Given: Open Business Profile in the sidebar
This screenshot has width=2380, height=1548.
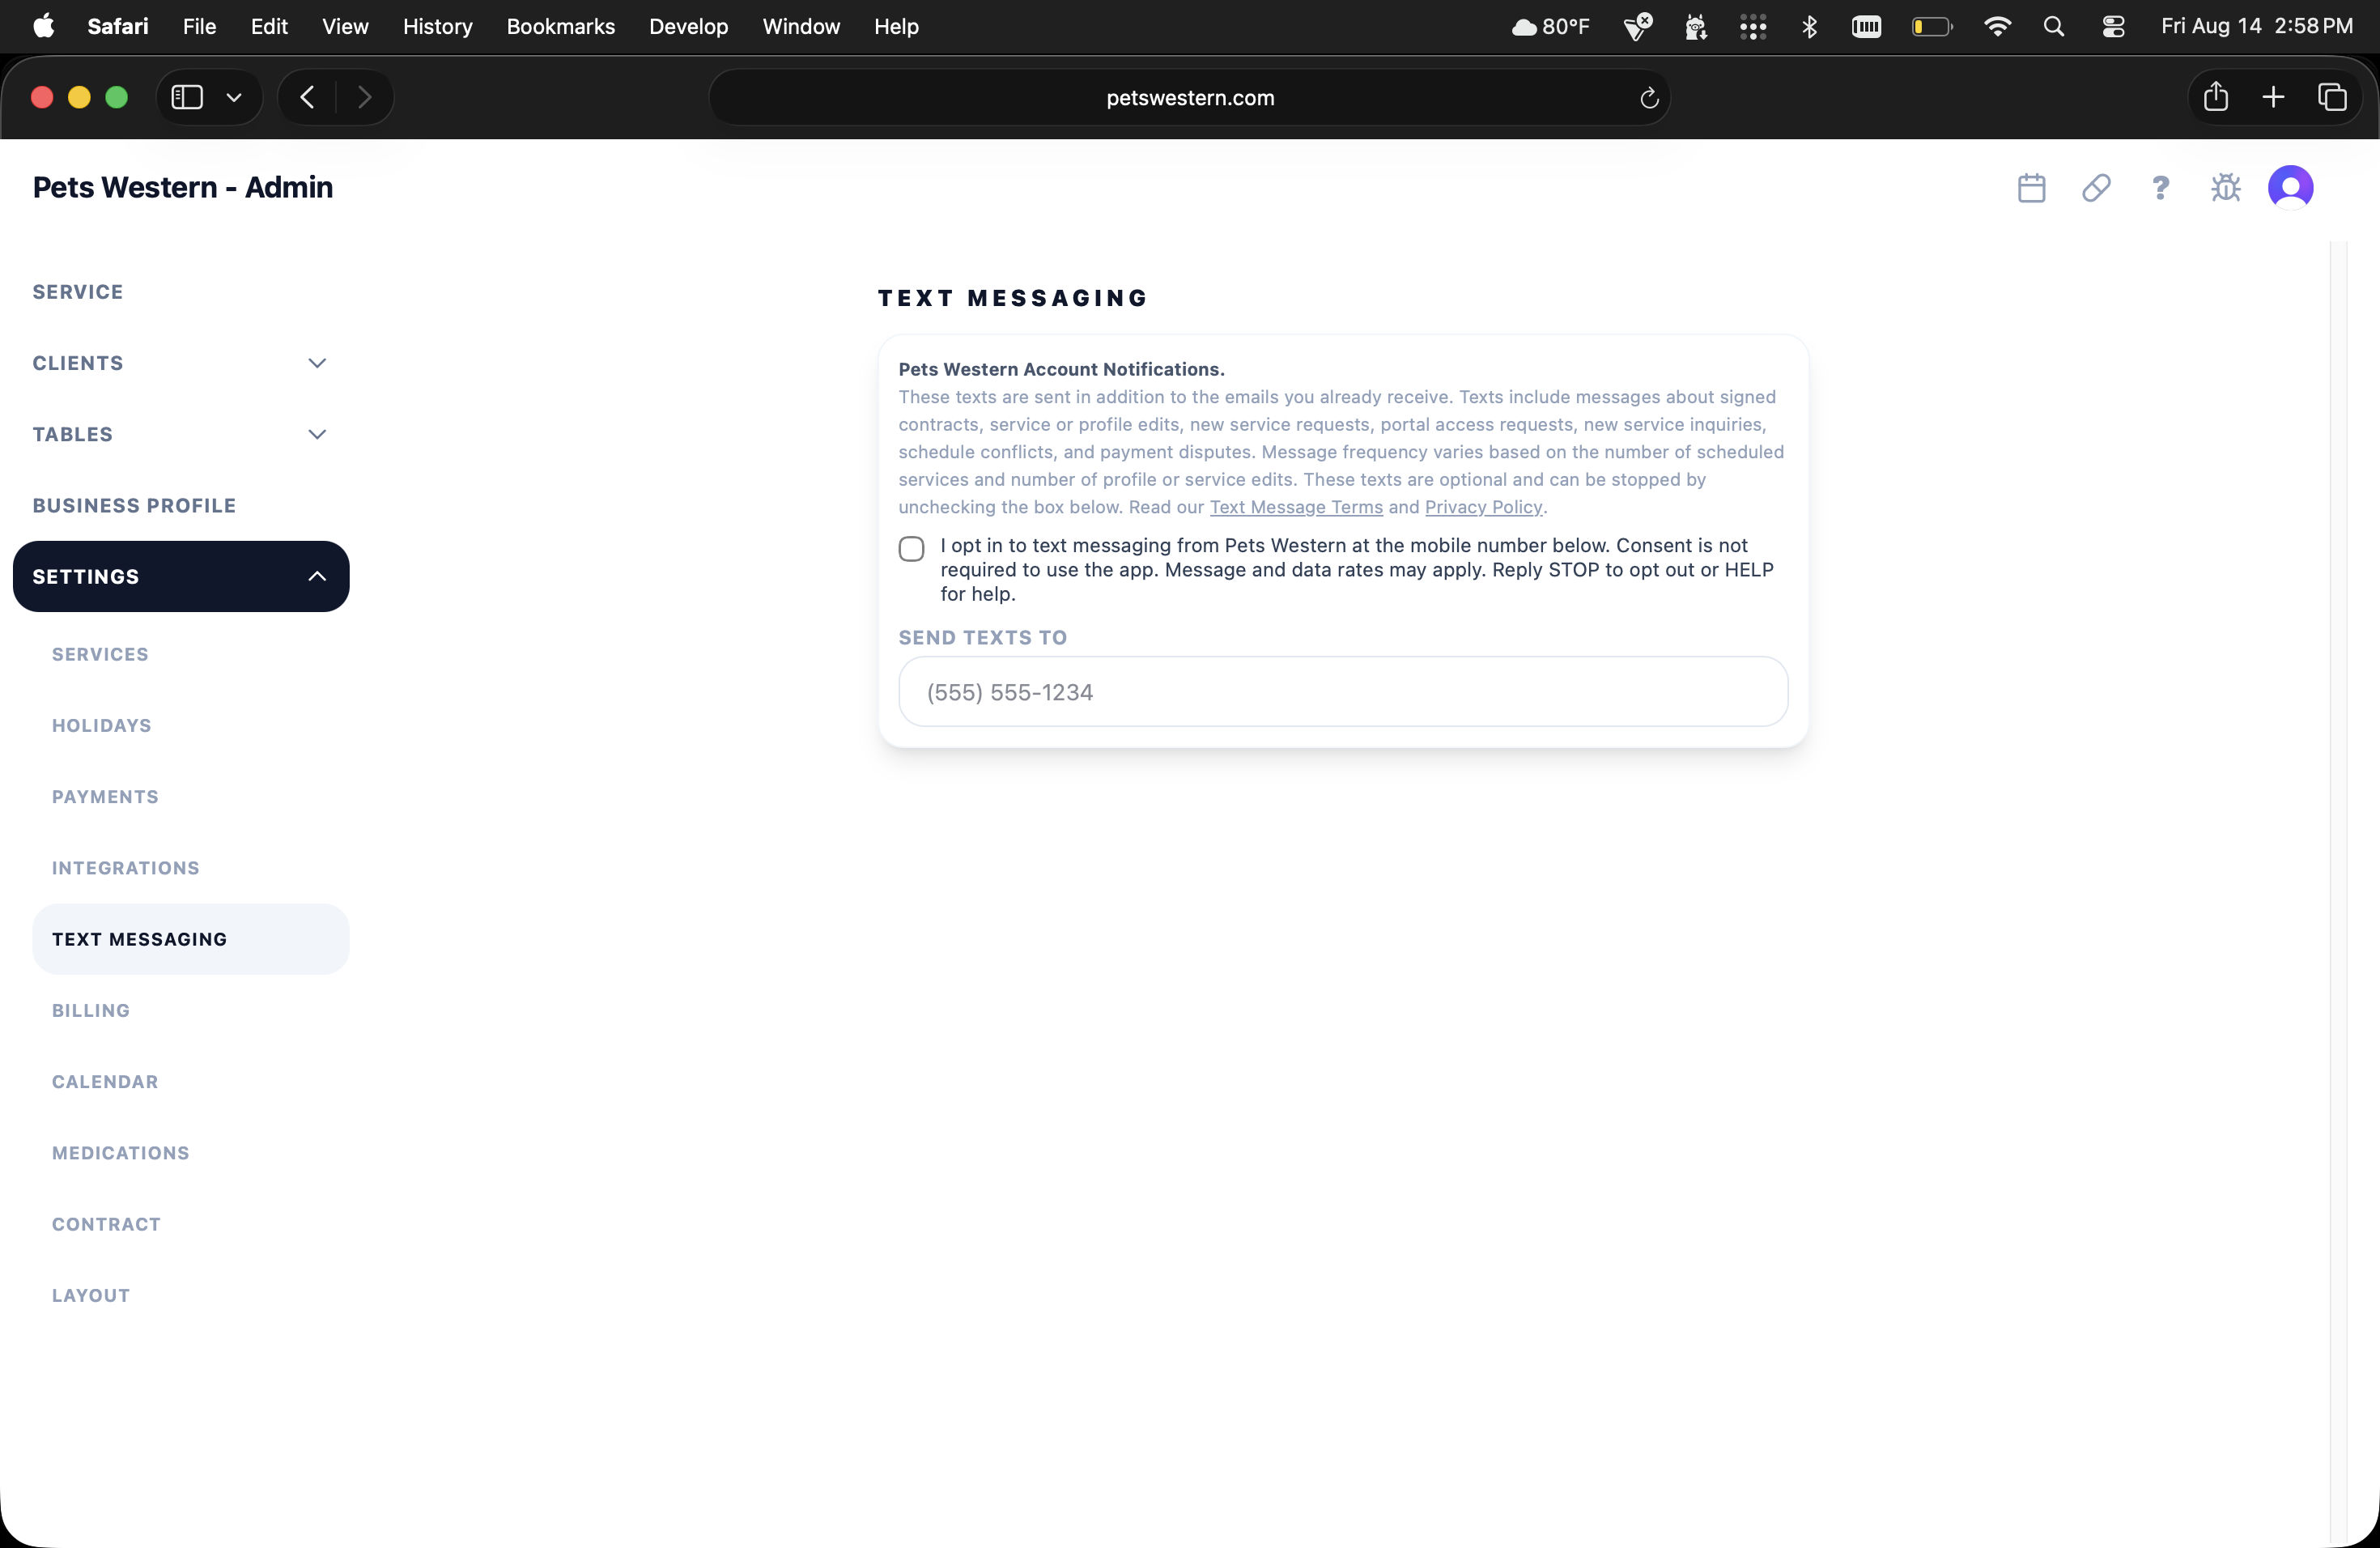Looking at the screenshot, I should click(x=134, y=505).
